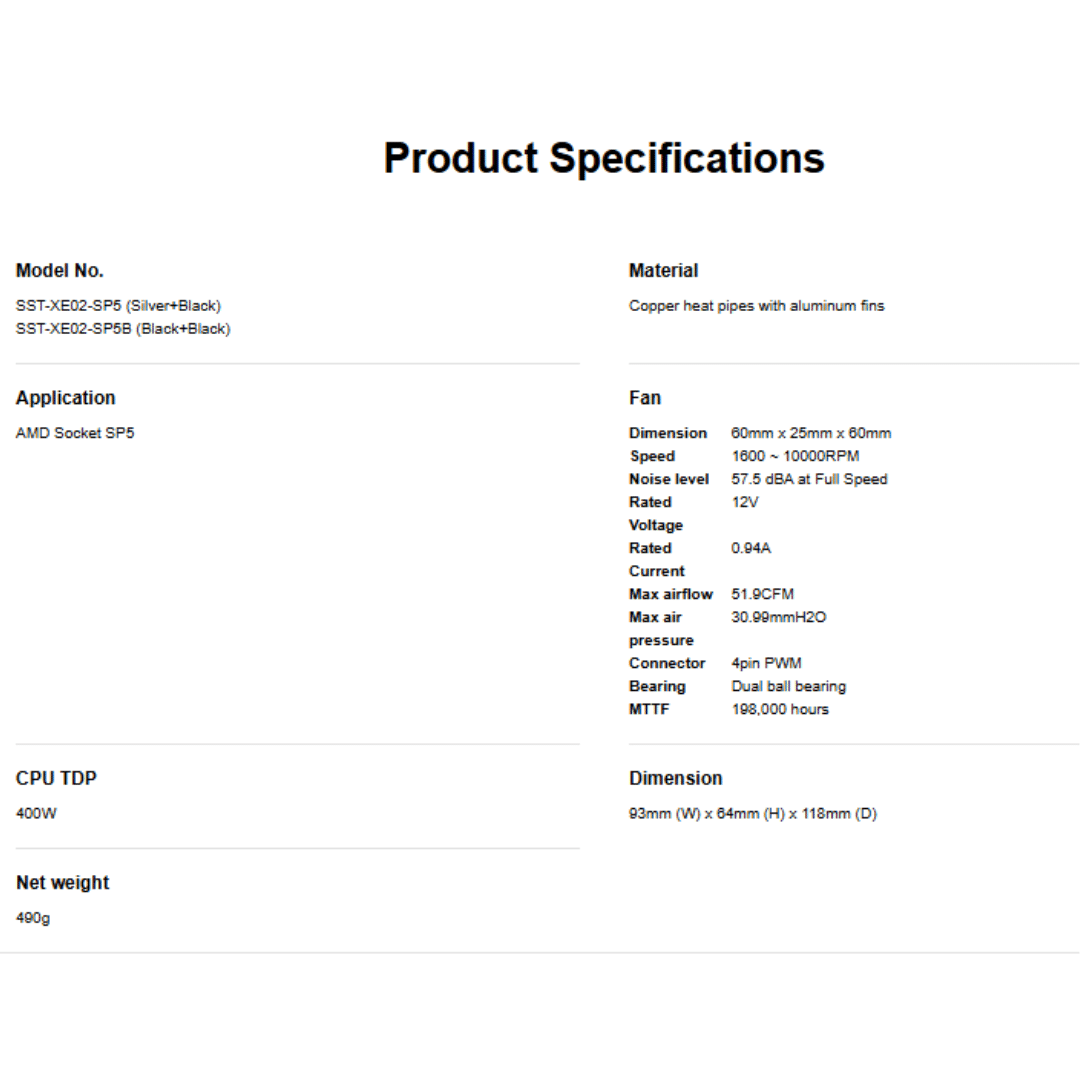The height and width of the screenshot is (1080, 1080).
Task: Click the Material section heading
Action: point(663,271)
